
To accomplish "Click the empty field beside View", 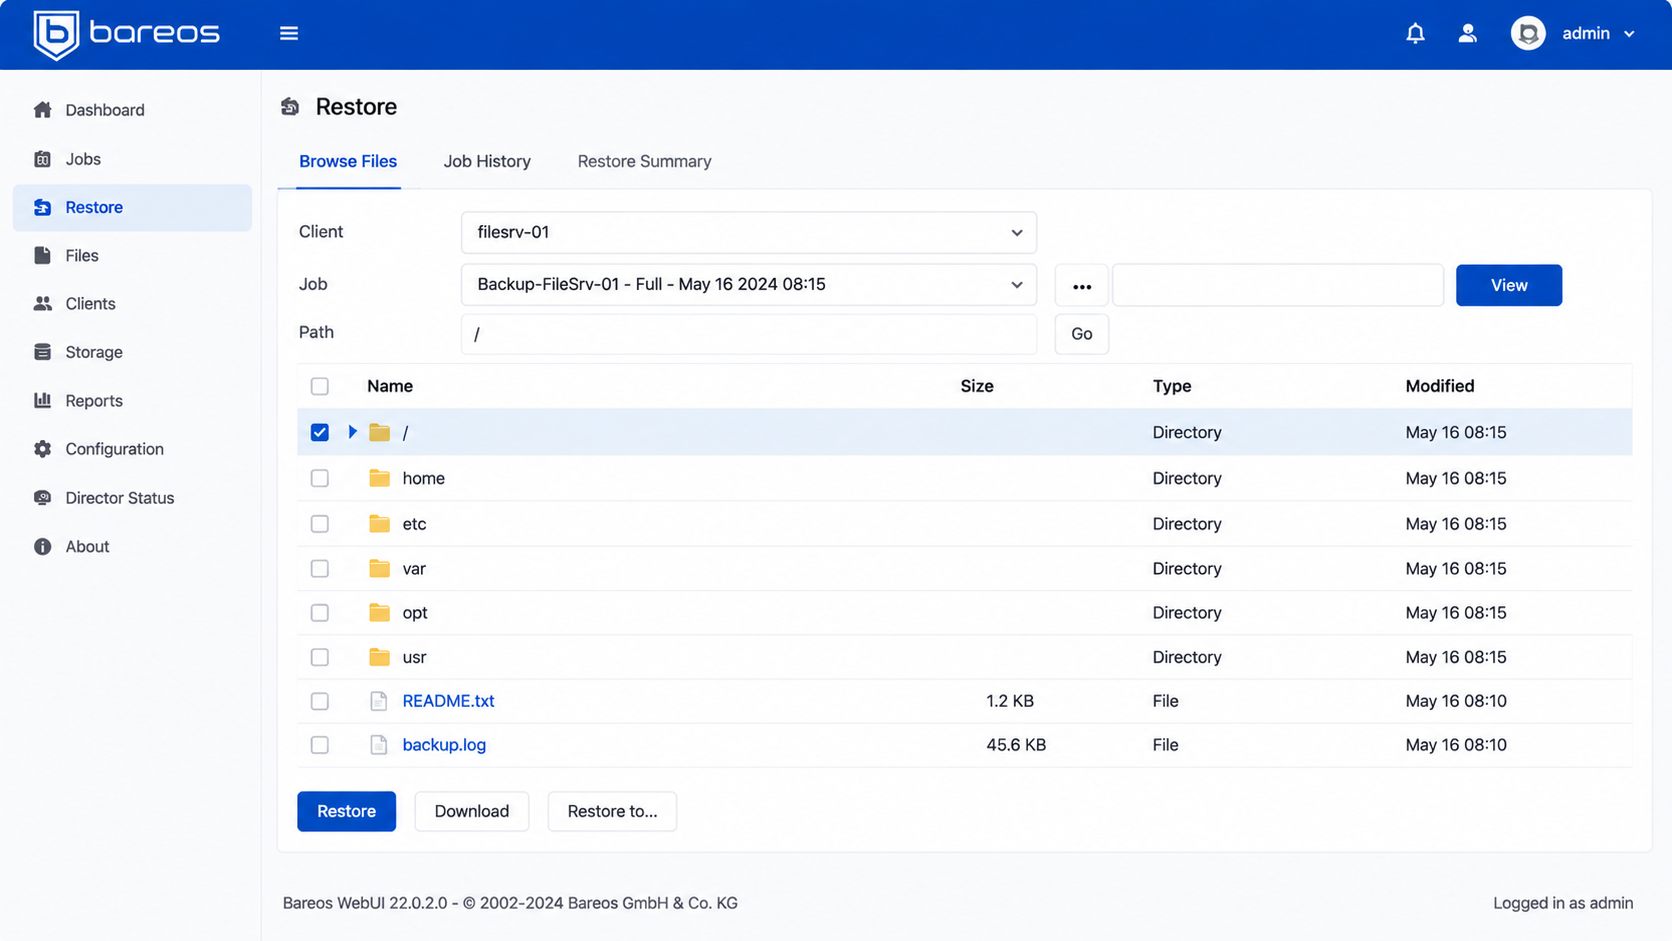I will click(1278, 285).
